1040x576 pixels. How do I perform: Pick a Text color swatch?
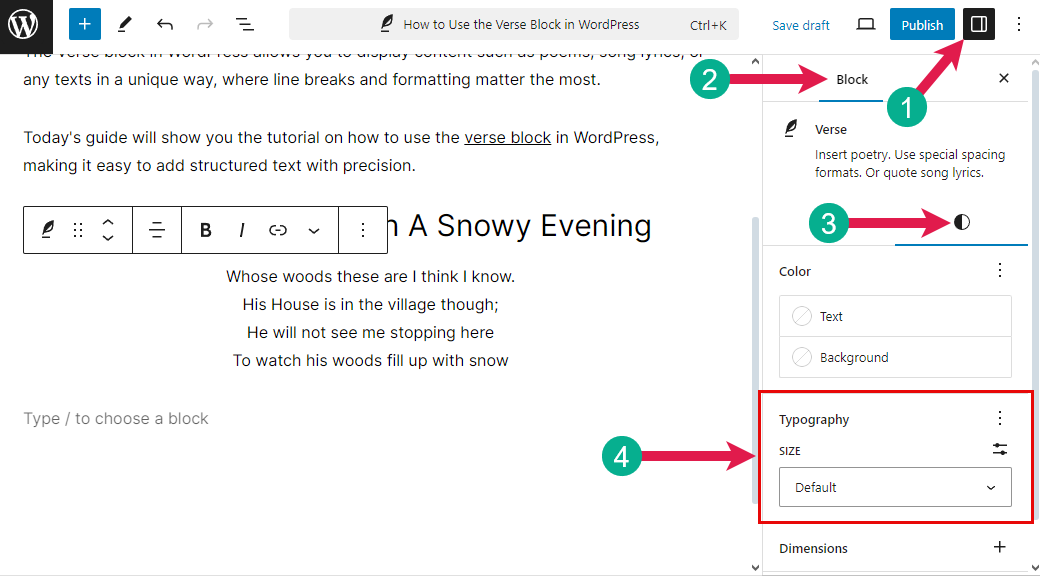point(801,315)
